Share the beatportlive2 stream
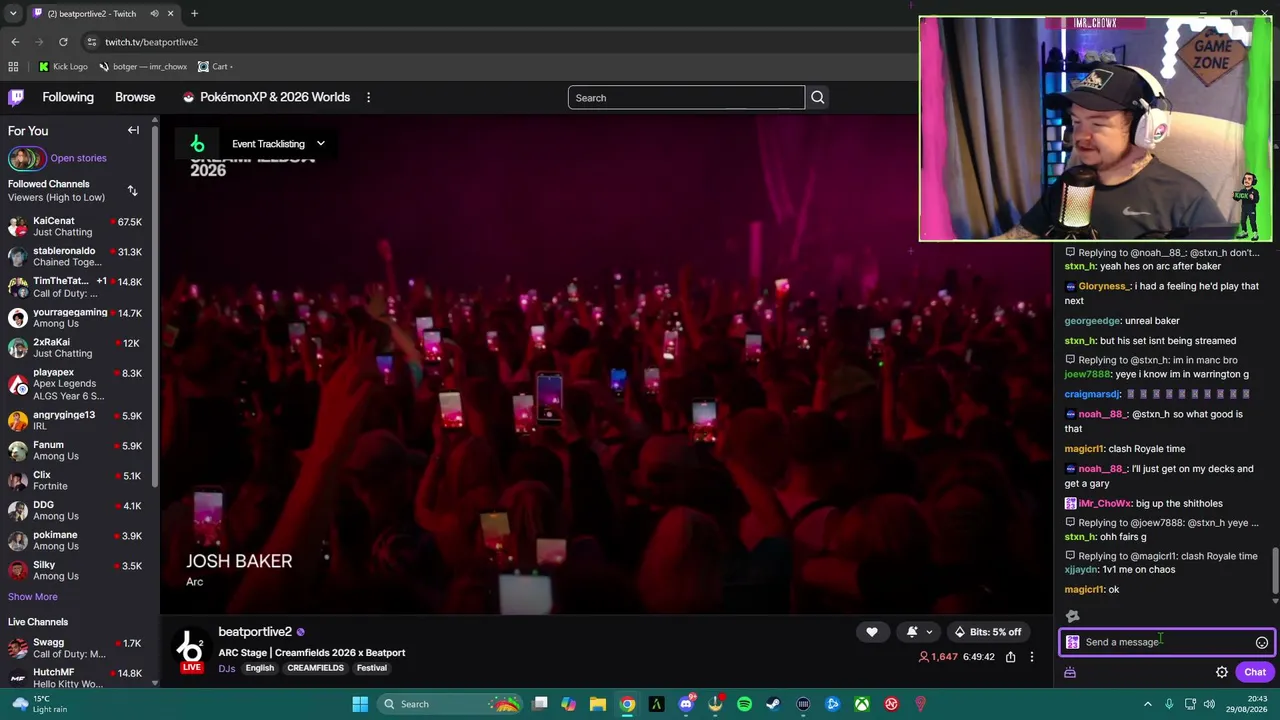Viewport: 1280px width, 720px height. pos(1010,657)
